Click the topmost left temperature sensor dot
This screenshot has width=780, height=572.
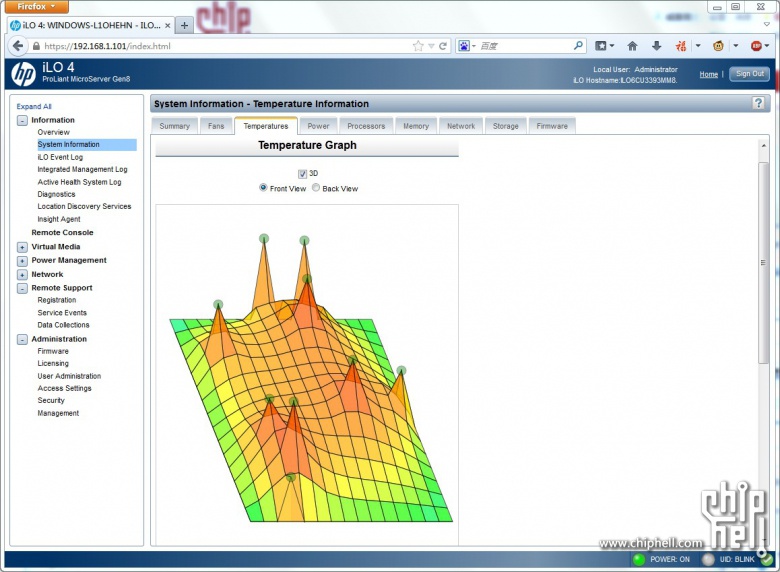(x=264, y=239)
